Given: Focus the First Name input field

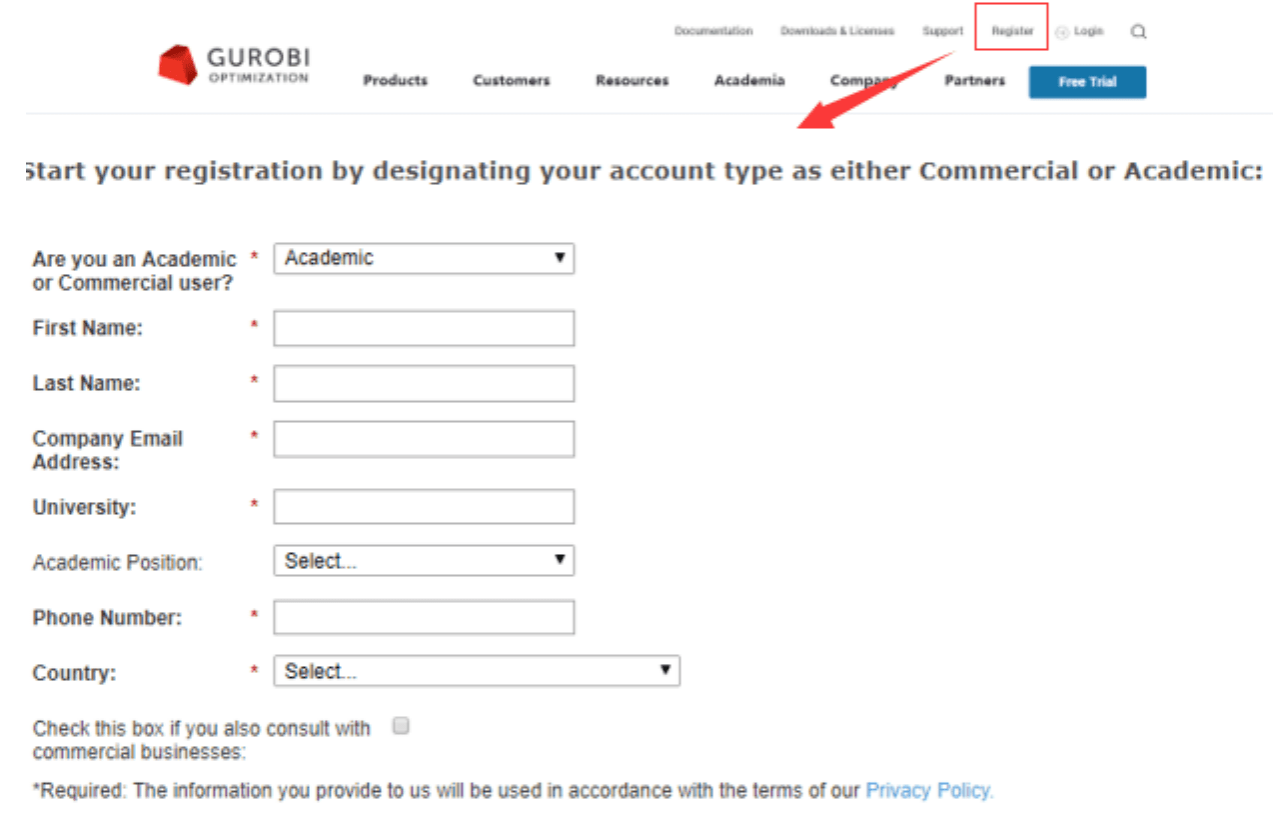Looking at the screenshot, I should point(424,328).
